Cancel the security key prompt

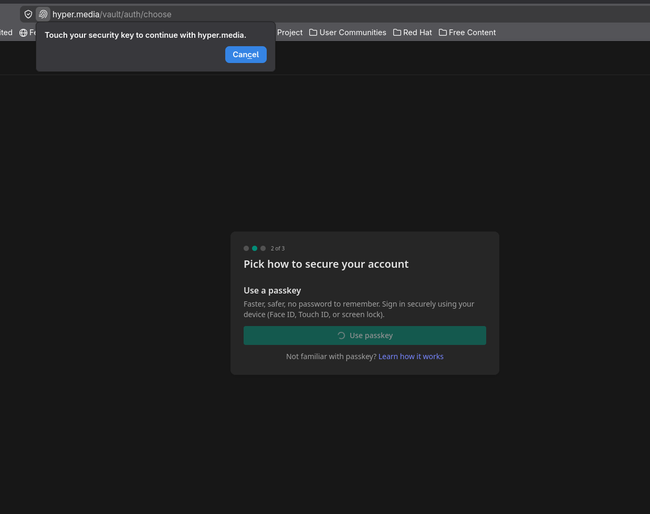tap(245, 55)
